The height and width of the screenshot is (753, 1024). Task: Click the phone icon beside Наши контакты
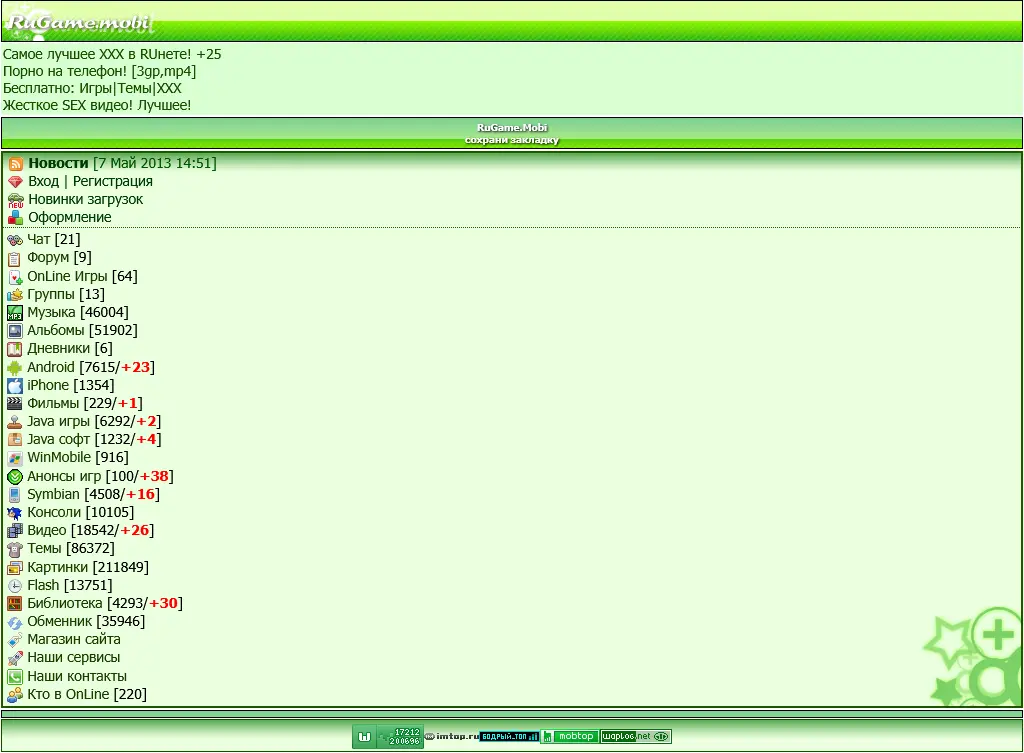coord(14,677)
